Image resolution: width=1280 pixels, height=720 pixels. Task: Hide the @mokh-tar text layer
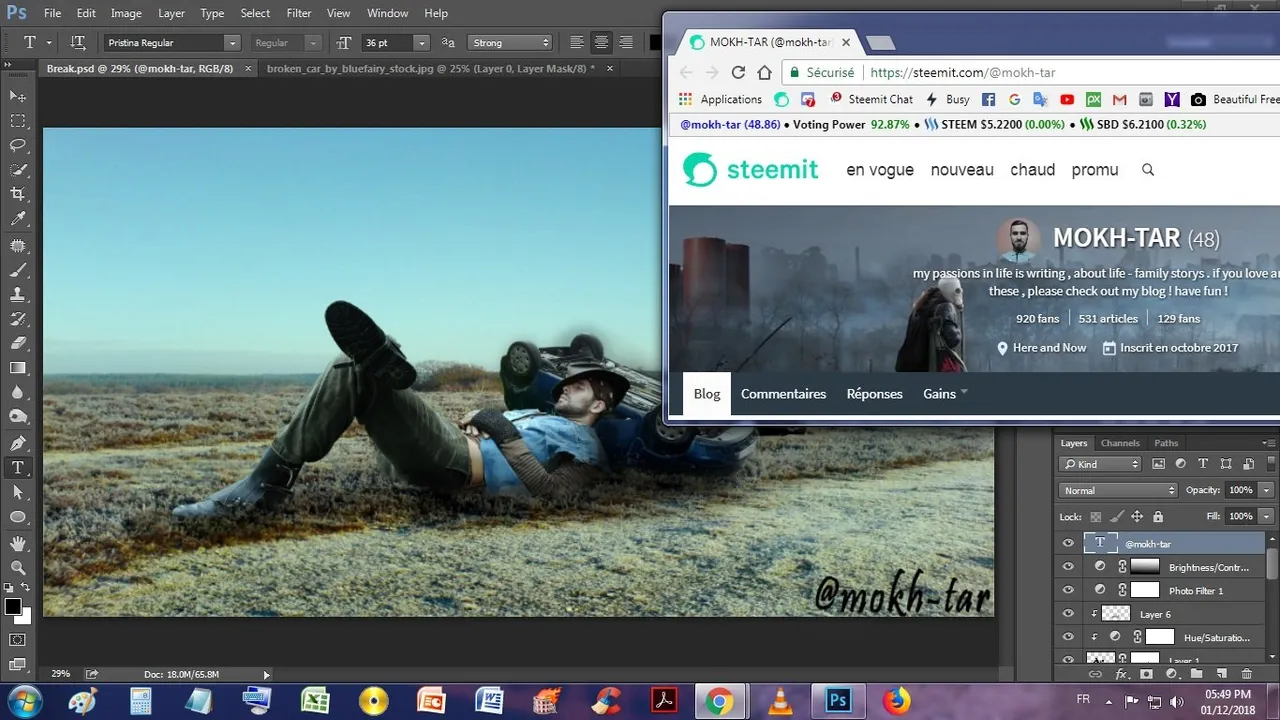pyautogui.click(x=1068, y=544)
